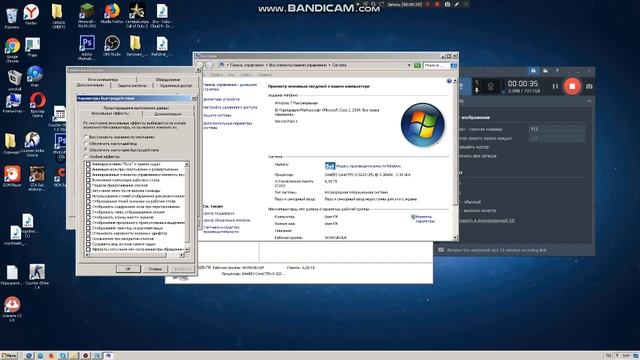The height and width of the screenshot is (360, 640).
Task: Open the System window address bar dropdown arrow
Action: [x=409, y=65]
